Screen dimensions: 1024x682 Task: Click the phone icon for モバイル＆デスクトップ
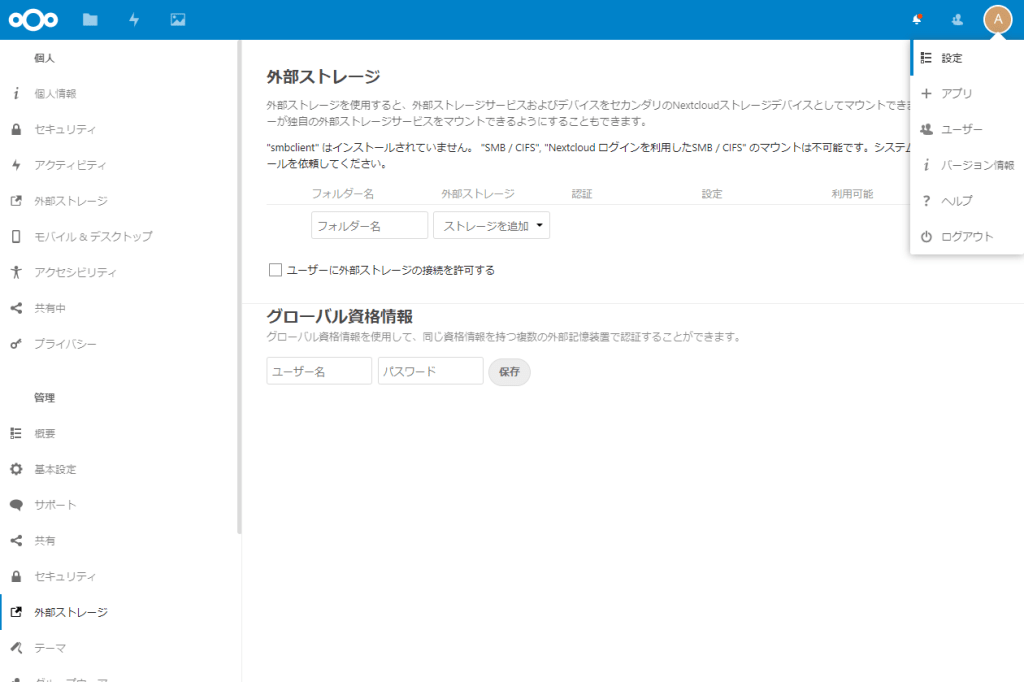(16, 236)
